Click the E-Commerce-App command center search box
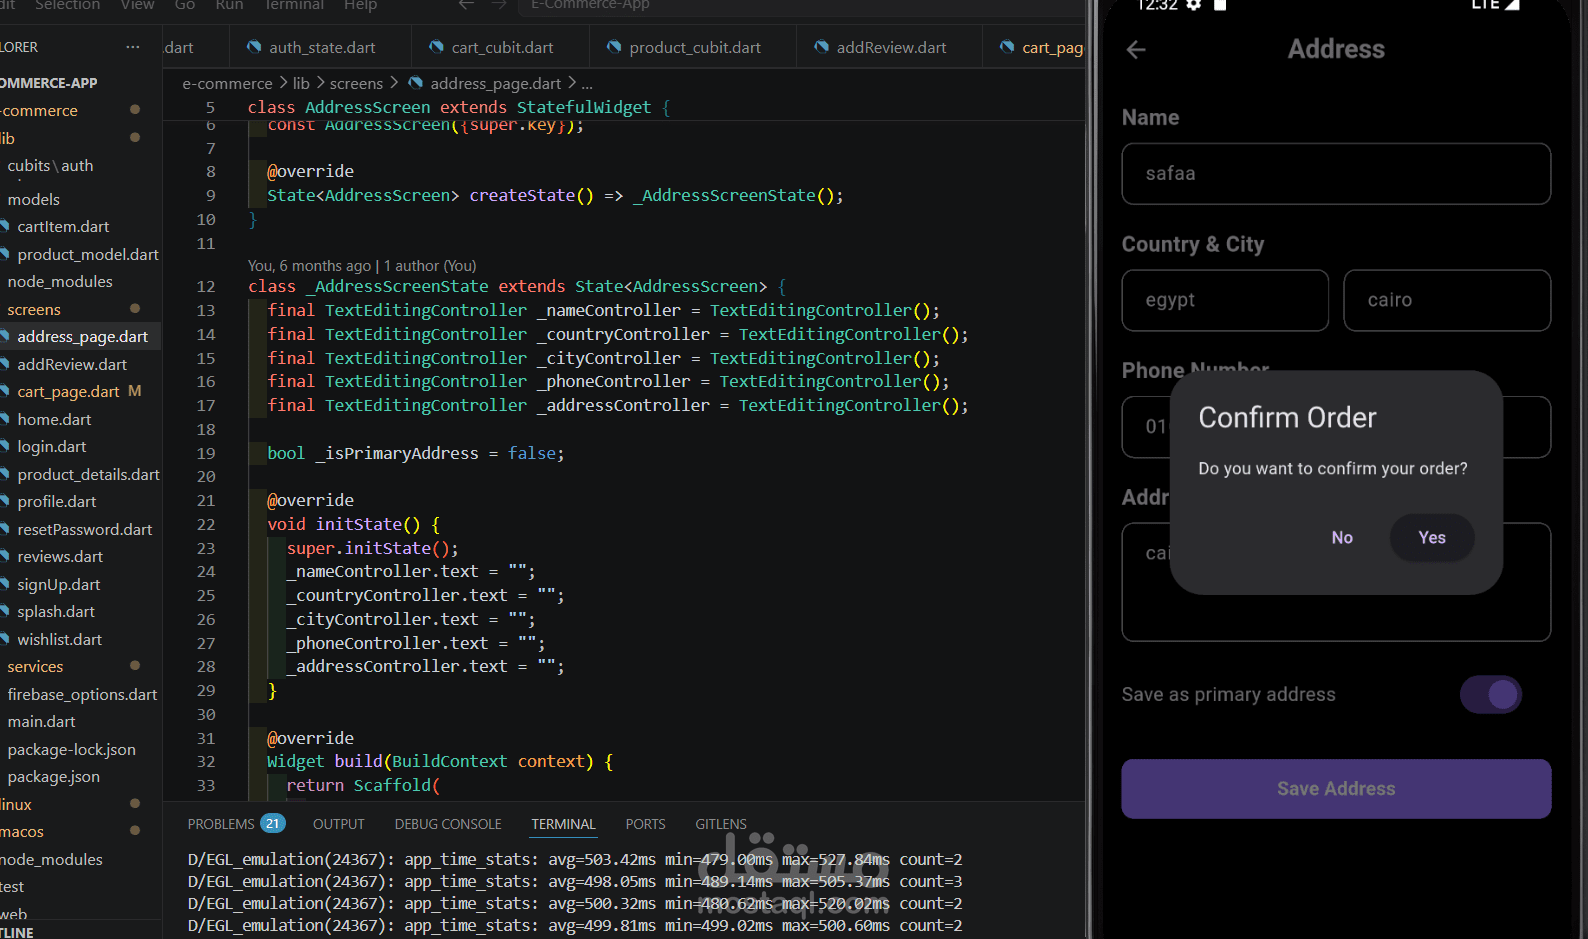The image size is (1588, 939). pyautogui.click(x=800, y=5)
